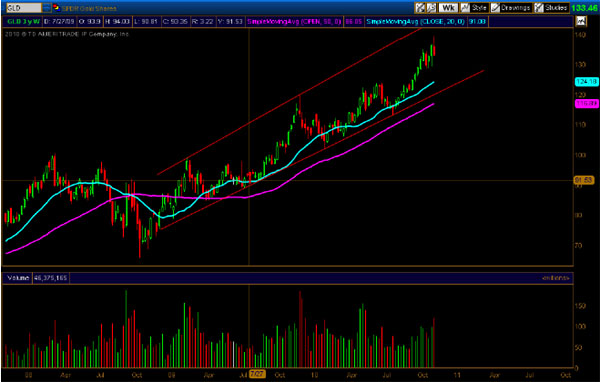The width and height of the screenshot is (600, 382).
Task: Click the magenta 116.89 price axis tag
Action: [586, 103]
